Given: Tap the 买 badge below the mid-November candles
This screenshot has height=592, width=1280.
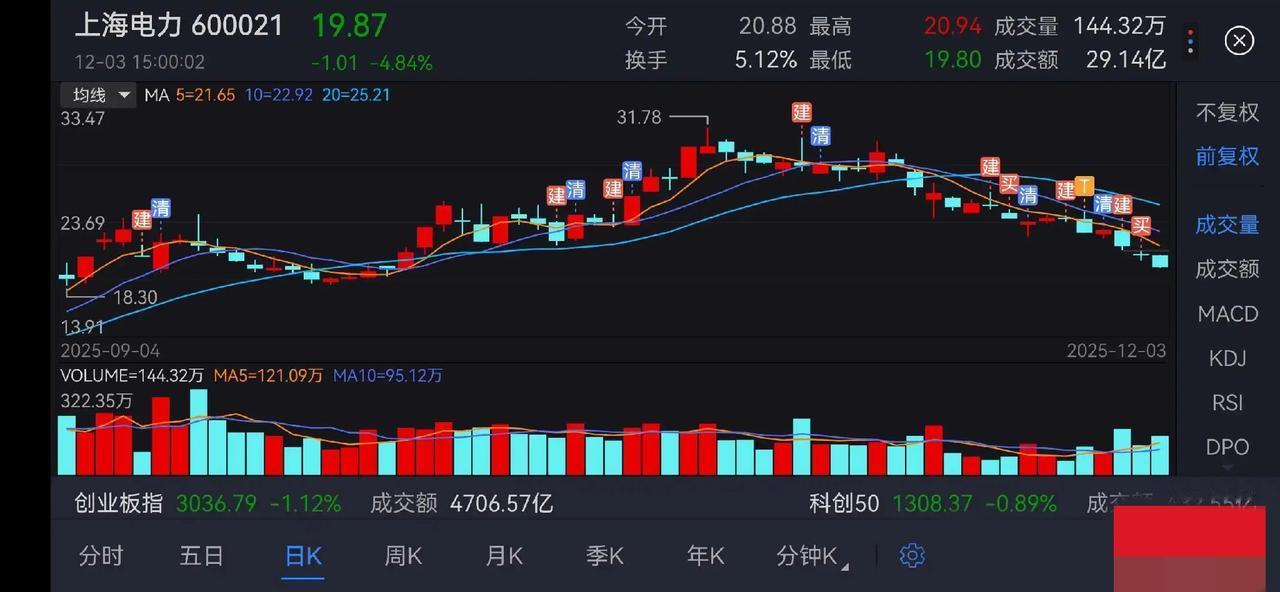Looking at the screenshot, I should (1007, 183).
